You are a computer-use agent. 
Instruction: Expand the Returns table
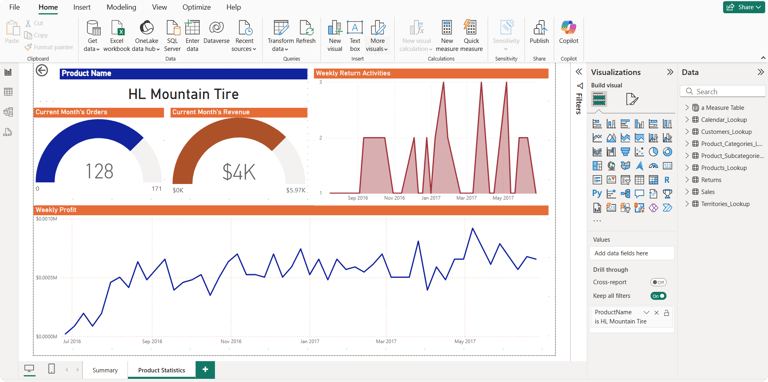point(687,180)
